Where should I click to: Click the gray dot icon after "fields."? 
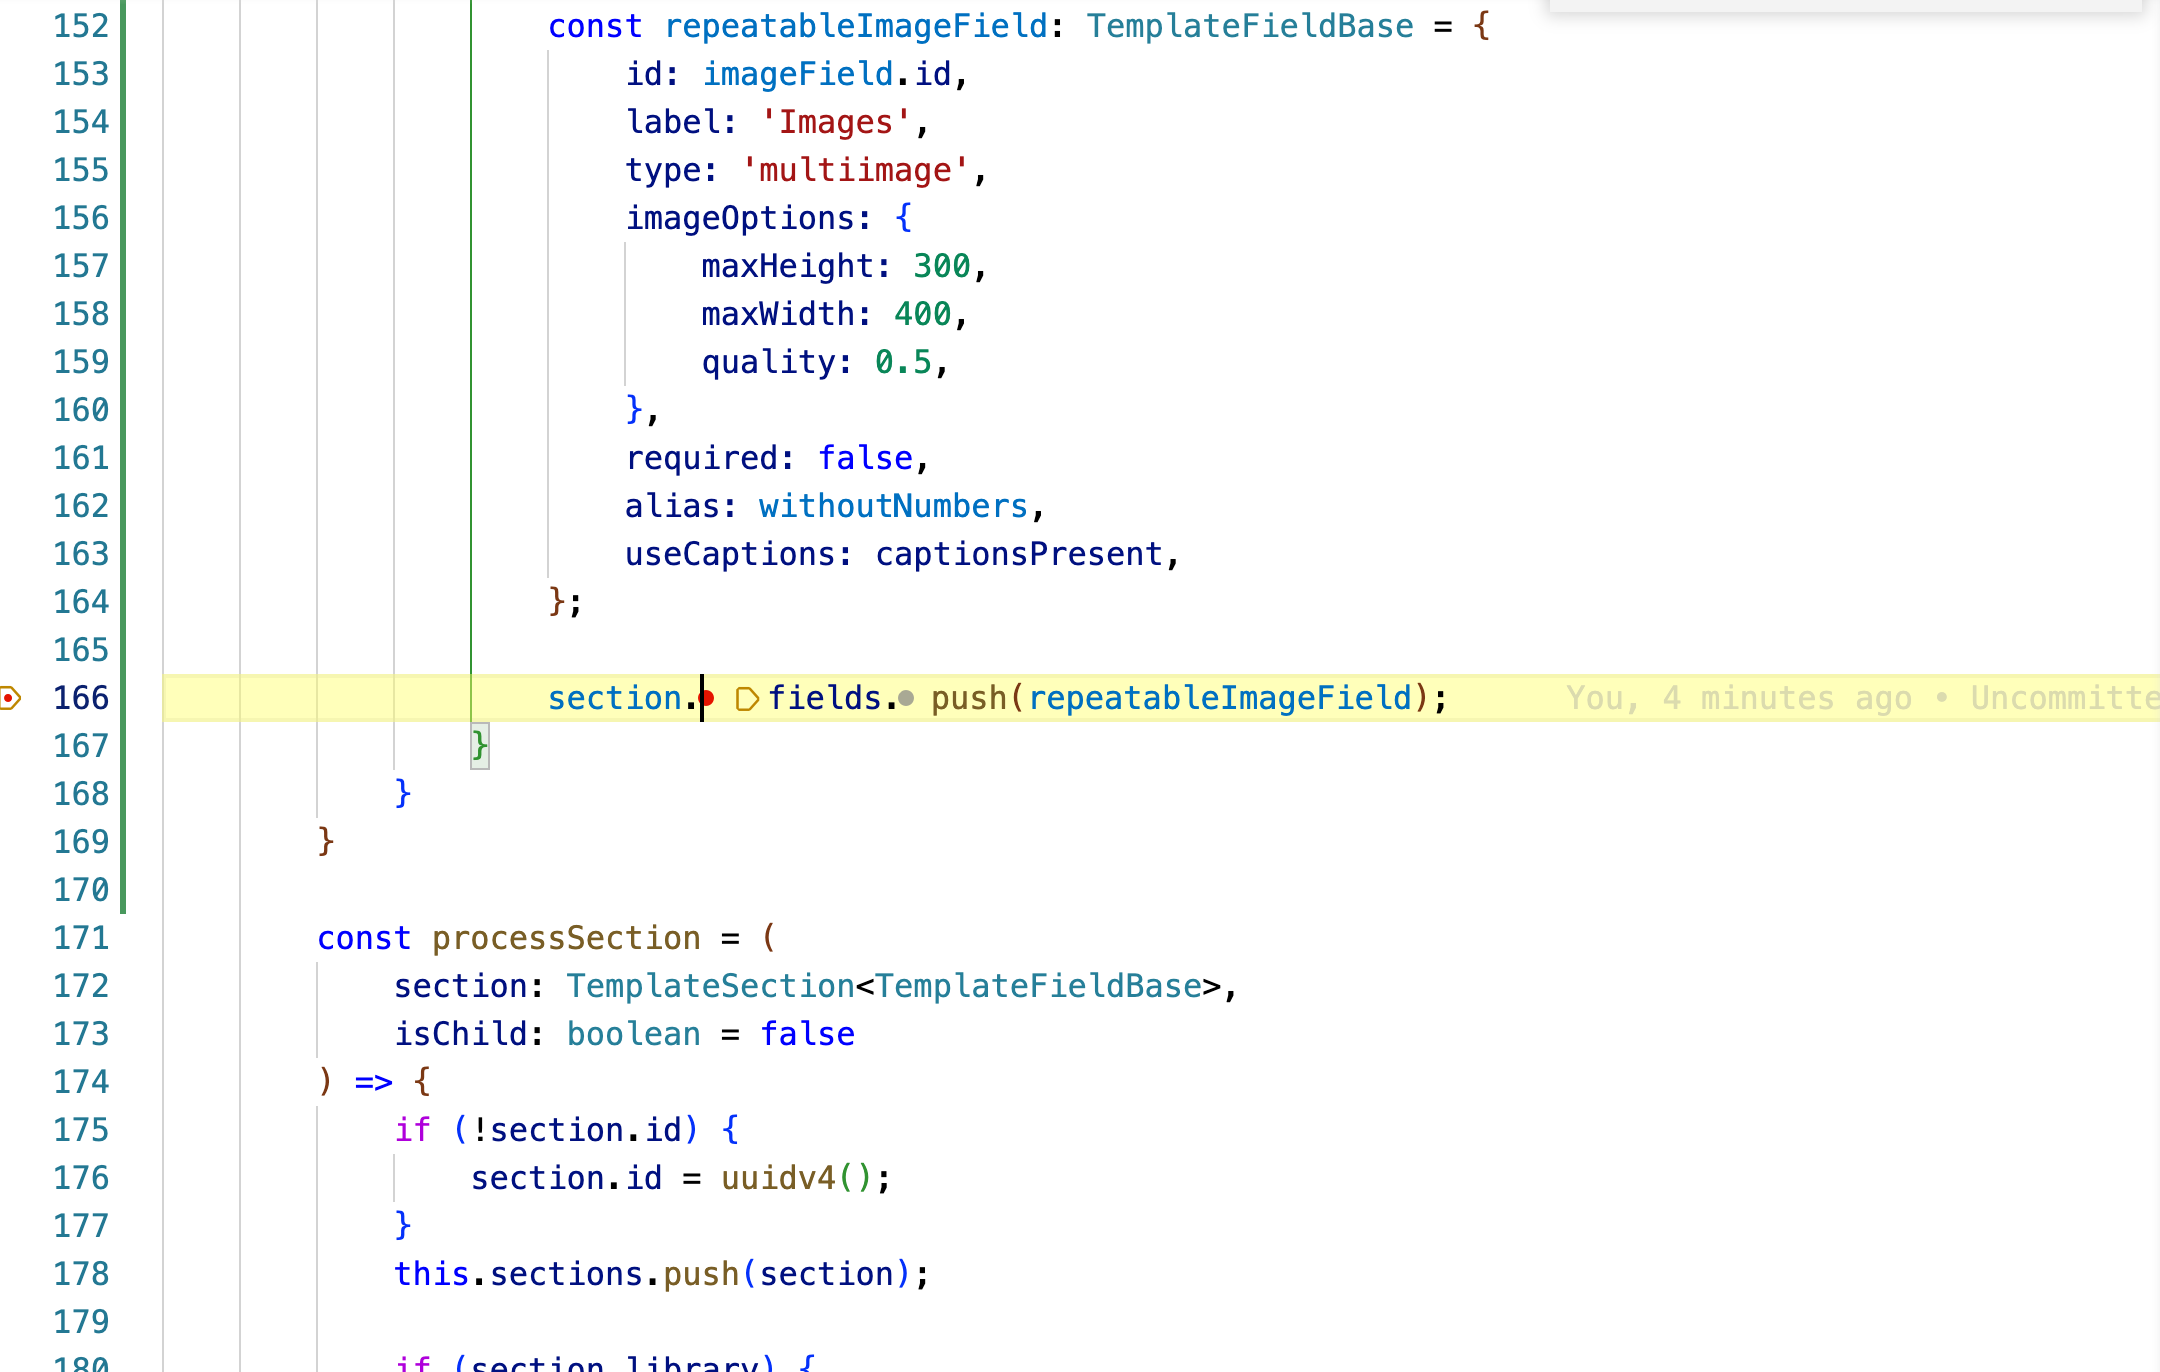coord(906,699)
